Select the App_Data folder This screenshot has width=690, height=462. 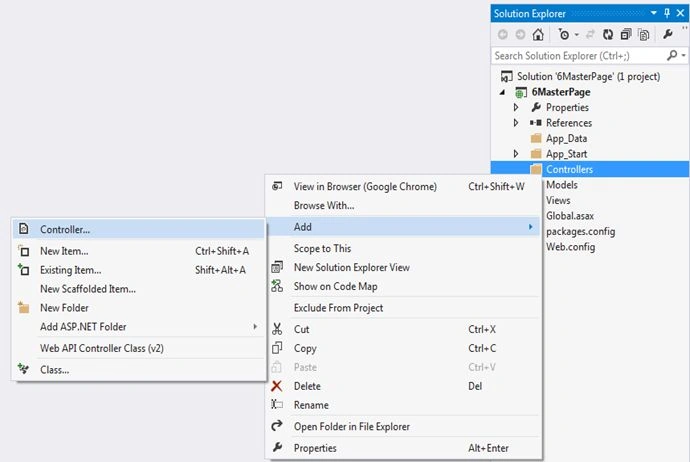pos(566,139)
